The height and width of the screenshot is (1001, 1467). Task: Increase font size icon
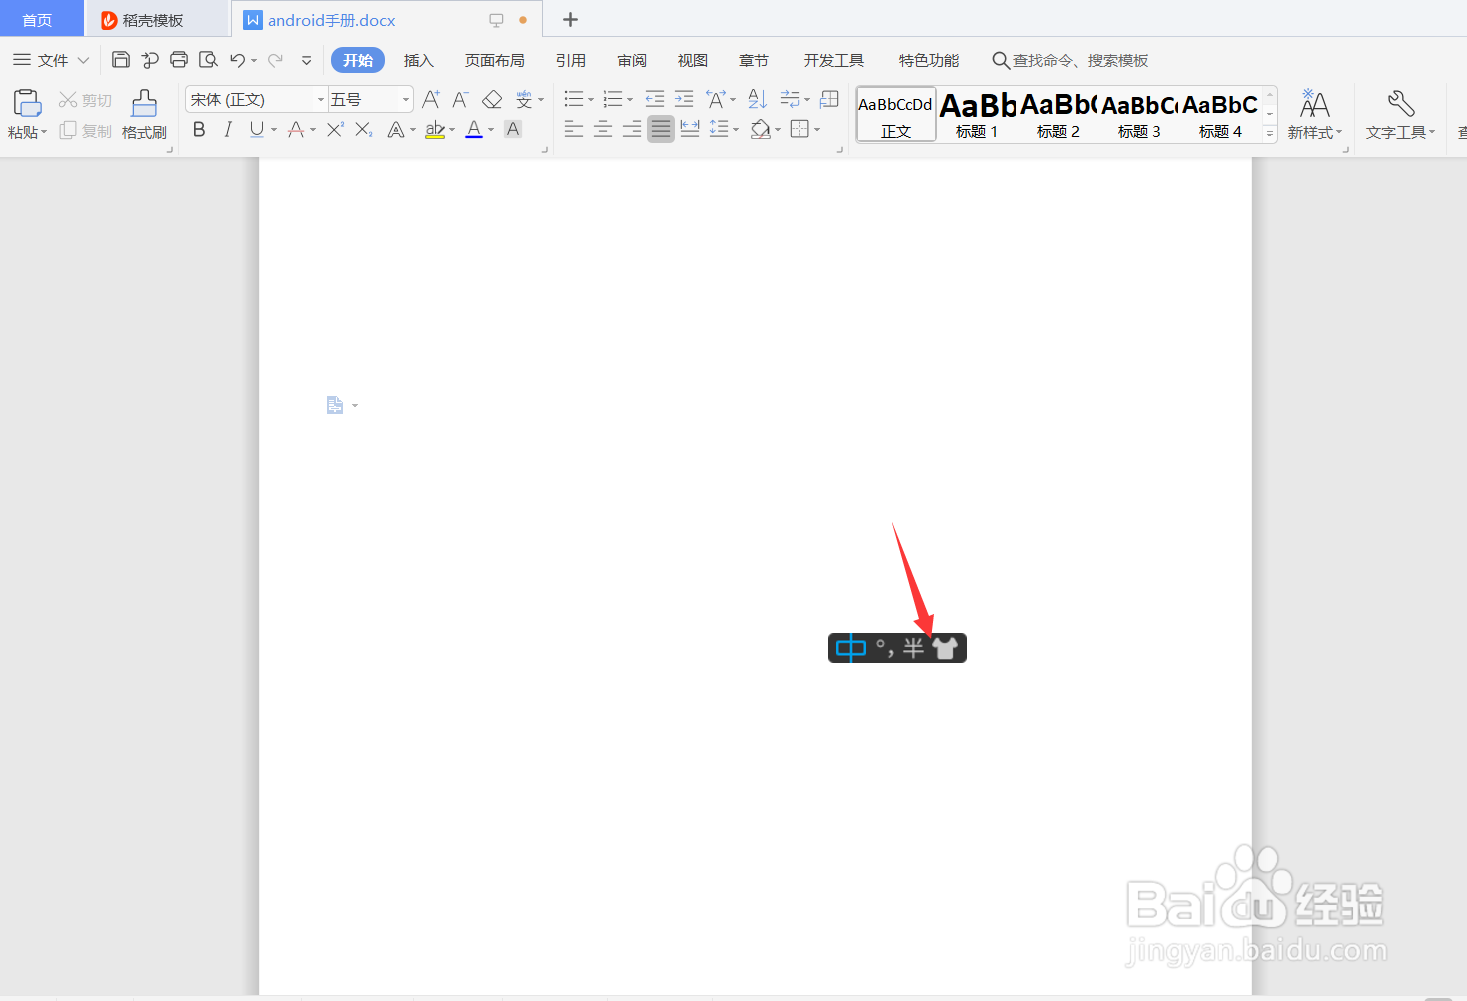coord(431,99)
